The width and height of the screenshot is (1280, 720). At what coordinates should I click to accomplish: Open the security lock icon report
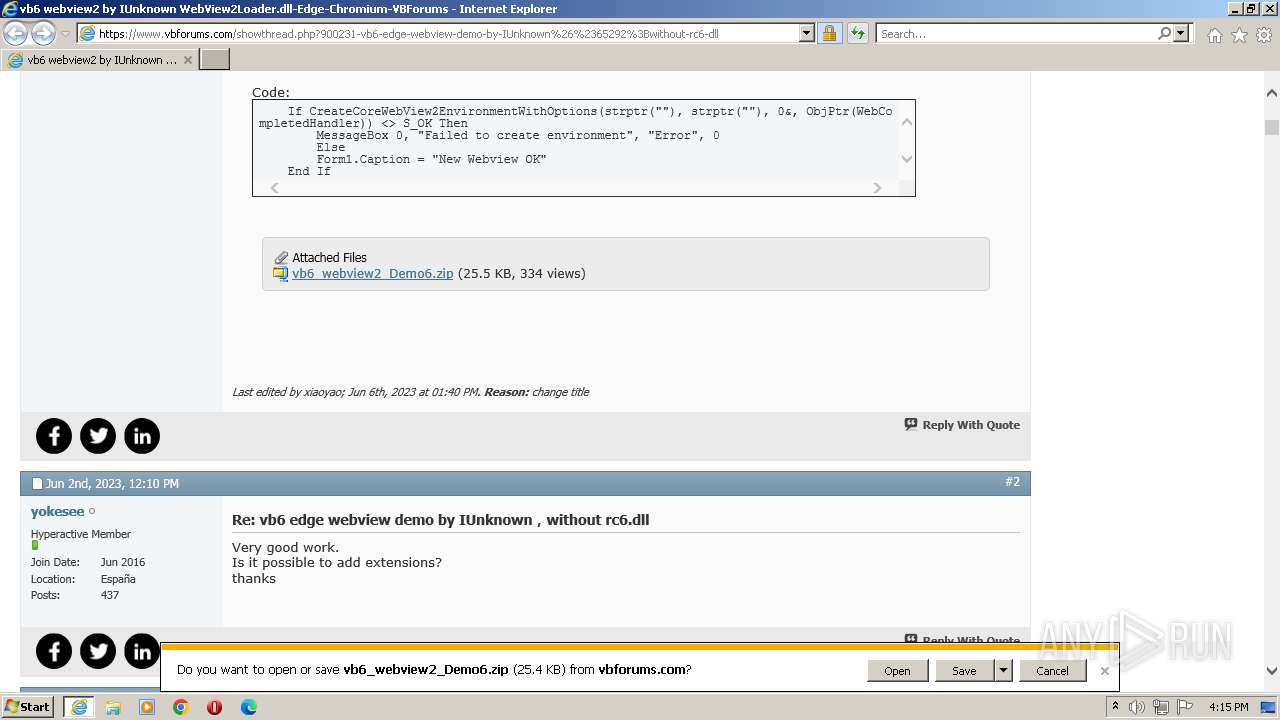click(829, 33)
